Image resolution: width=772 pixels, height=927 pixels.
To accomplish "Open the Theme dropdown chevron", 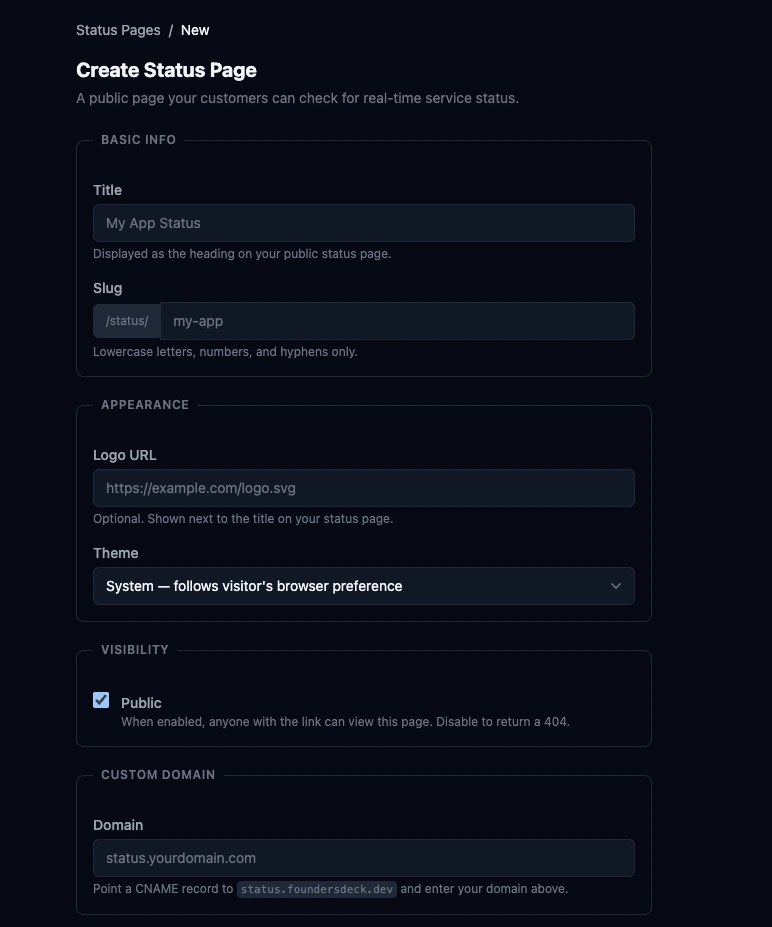I will pyautogui.click(x=616, y=586).
